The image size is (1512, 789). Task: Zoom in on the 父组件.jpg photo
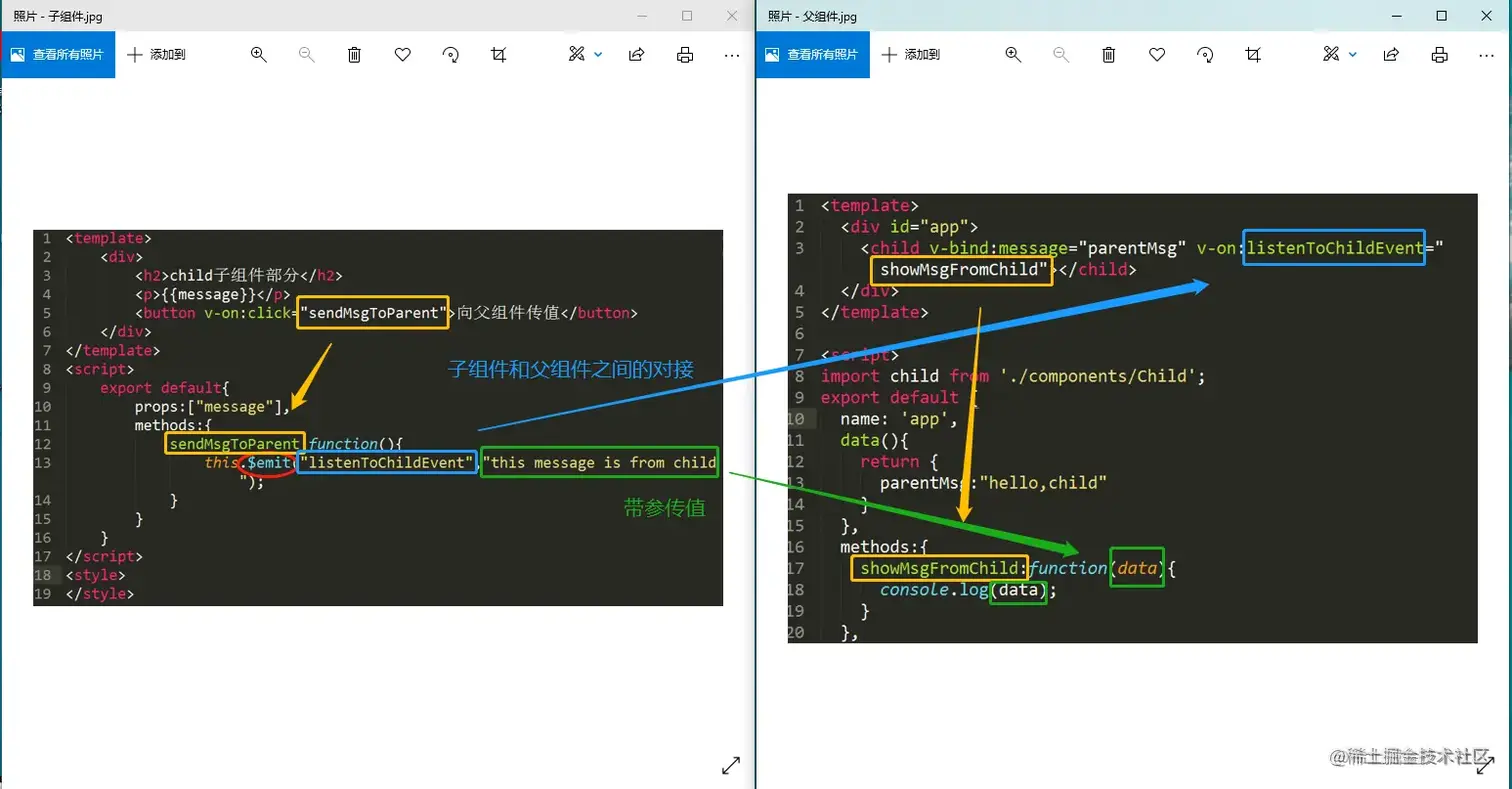[1013, 55]
